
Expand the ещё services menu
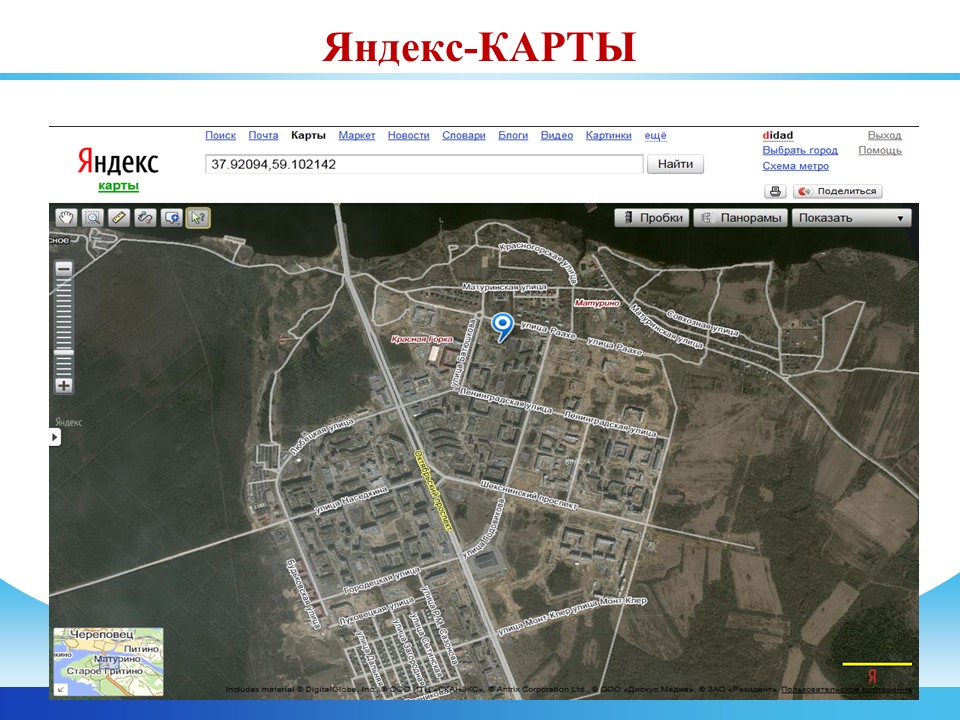655,135
